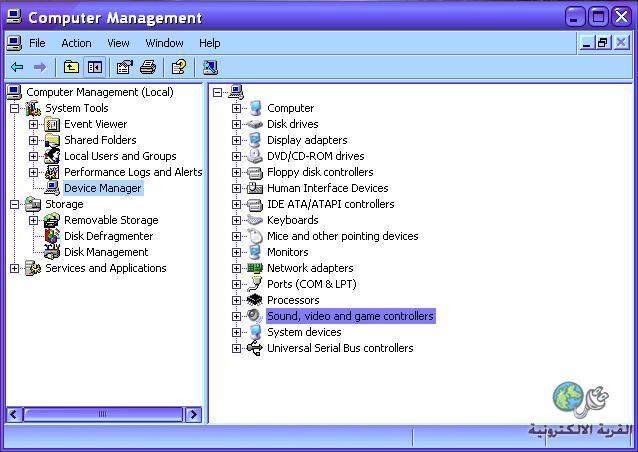Expand the IDE ATA/ATAPI controllers category

(236, 204)
